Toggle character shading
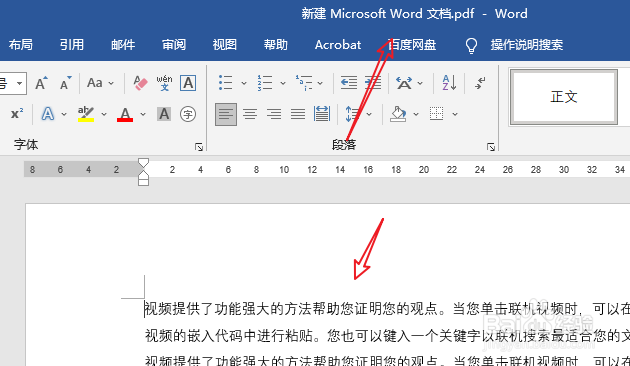630x366 pixels. (x=164, y=114)
